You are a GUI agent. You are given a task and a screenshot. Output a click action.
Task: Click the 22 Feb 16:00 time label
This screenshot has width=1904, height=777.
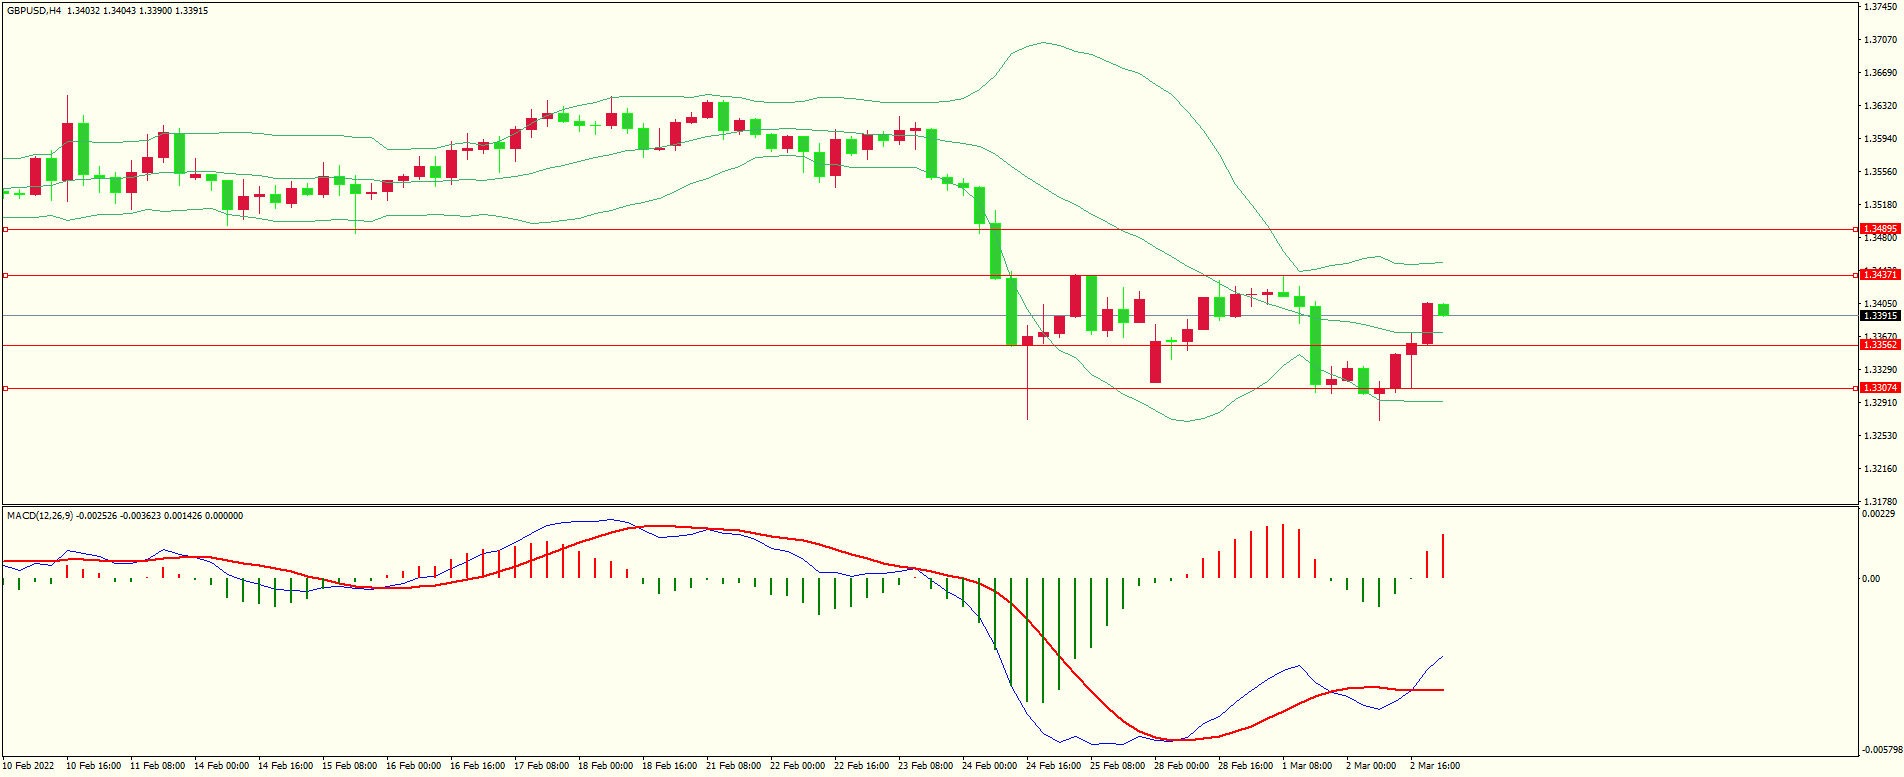tap(862, 766)
